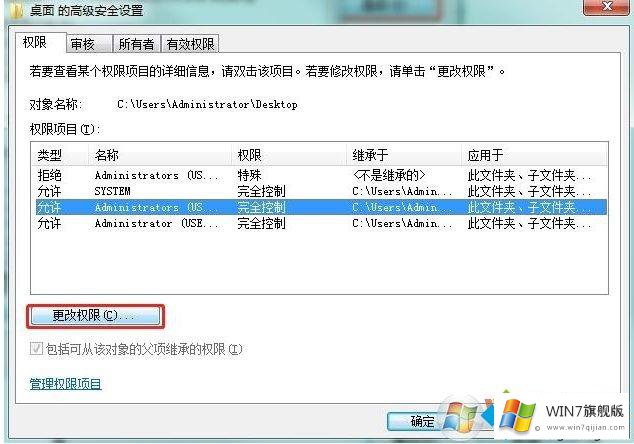Screen dimensions: 634x444
Task: Close the advanced security settings dialog
Action: point(607,7)
